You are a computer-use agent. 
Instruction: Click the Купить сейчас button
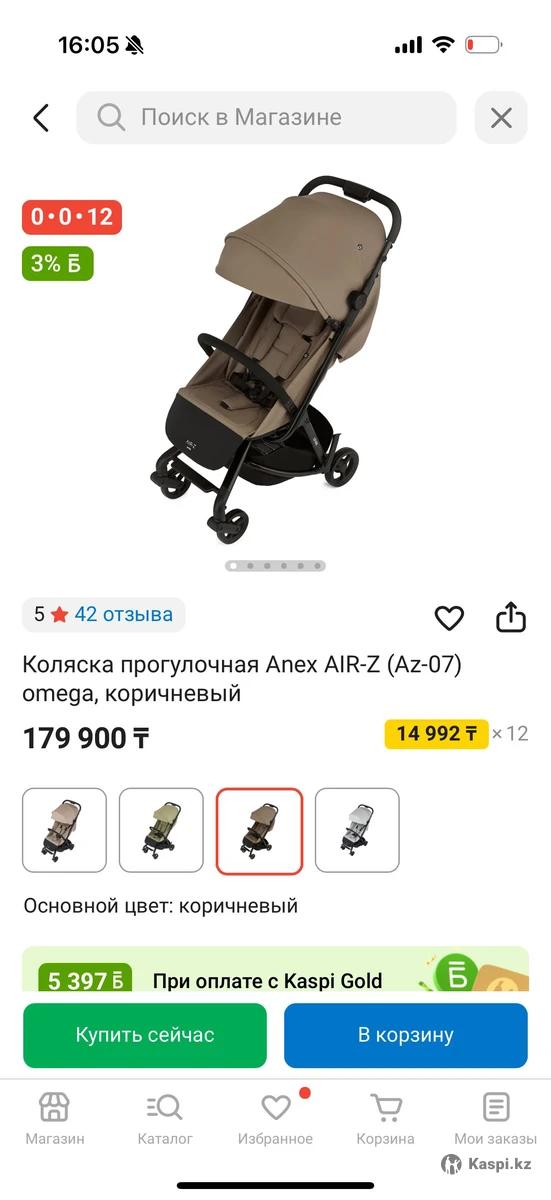[x=145, y=1035]
